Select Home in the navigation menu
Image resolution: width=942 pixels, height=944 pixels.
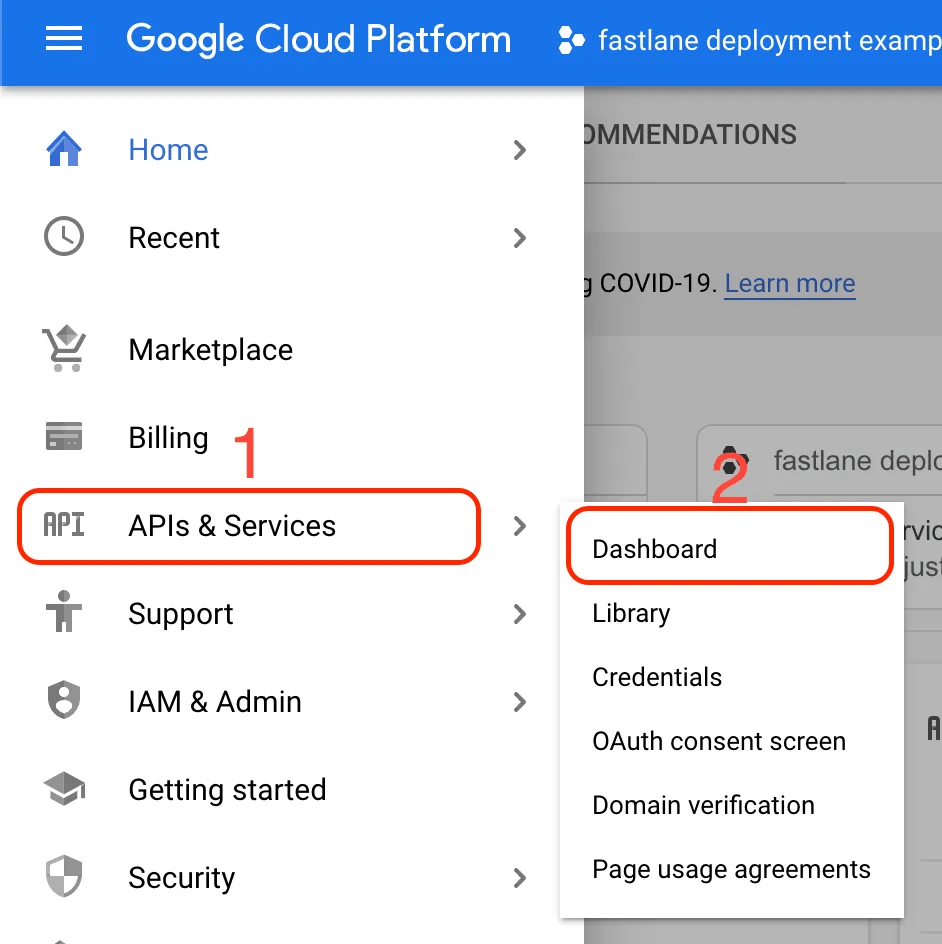click(169, 150)
